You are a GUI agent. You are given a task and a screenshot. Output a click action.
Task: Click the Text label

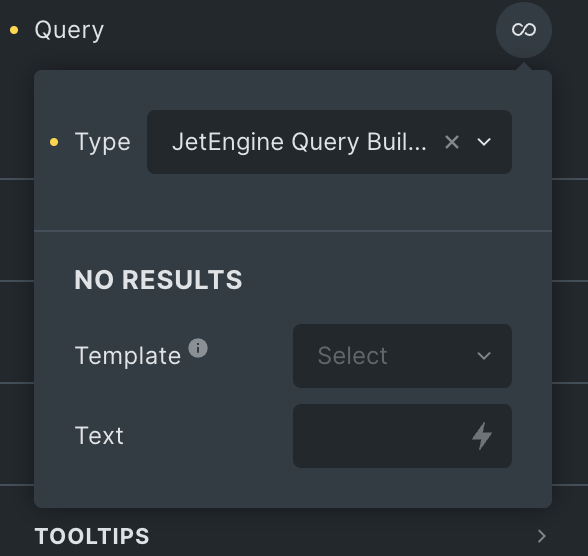(x=99, y=436)
